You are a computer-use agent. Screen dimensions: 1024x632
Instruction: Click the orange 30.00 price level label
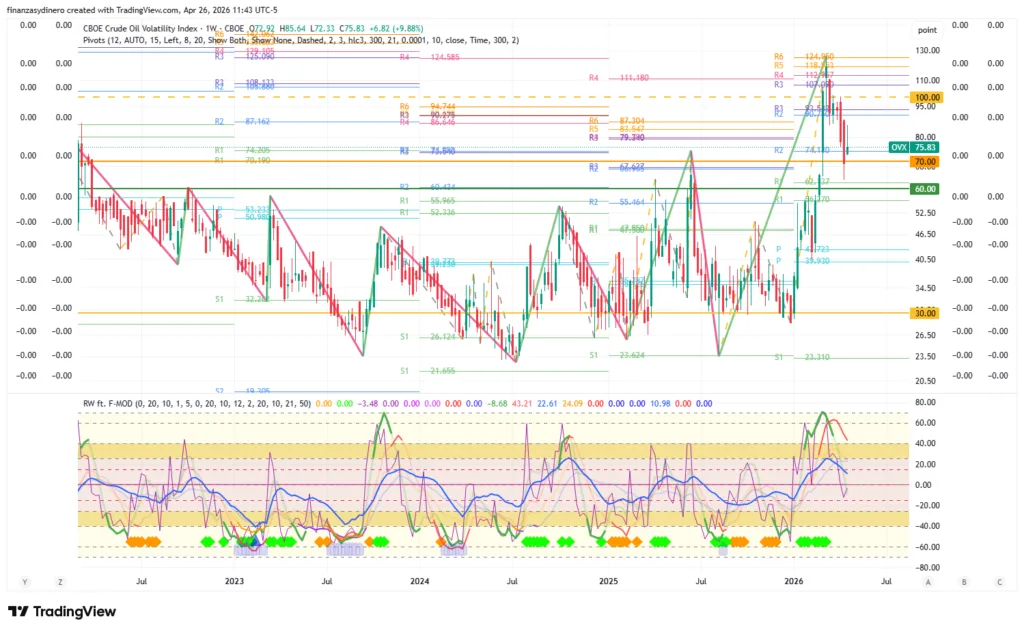(x=924, y=313)
